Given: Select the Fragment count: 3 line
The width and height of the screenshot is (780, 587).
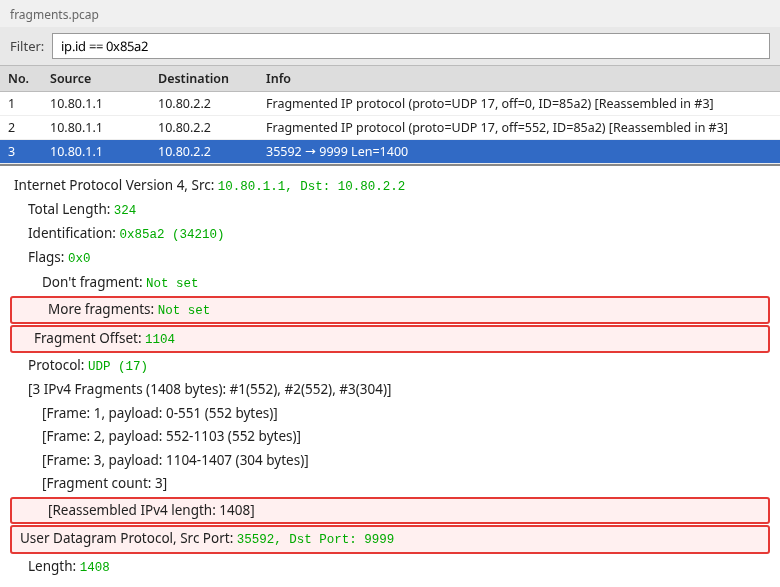Looking at the screenshot, I should [x=104, y=483].
